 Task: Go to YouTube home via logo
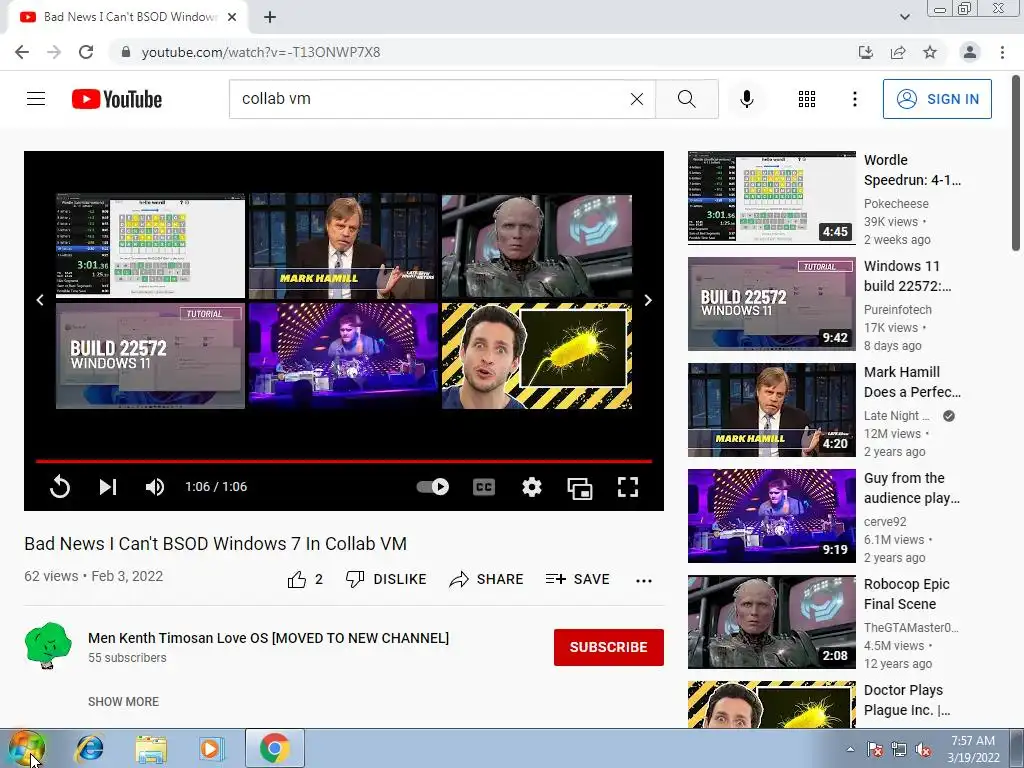117,99
